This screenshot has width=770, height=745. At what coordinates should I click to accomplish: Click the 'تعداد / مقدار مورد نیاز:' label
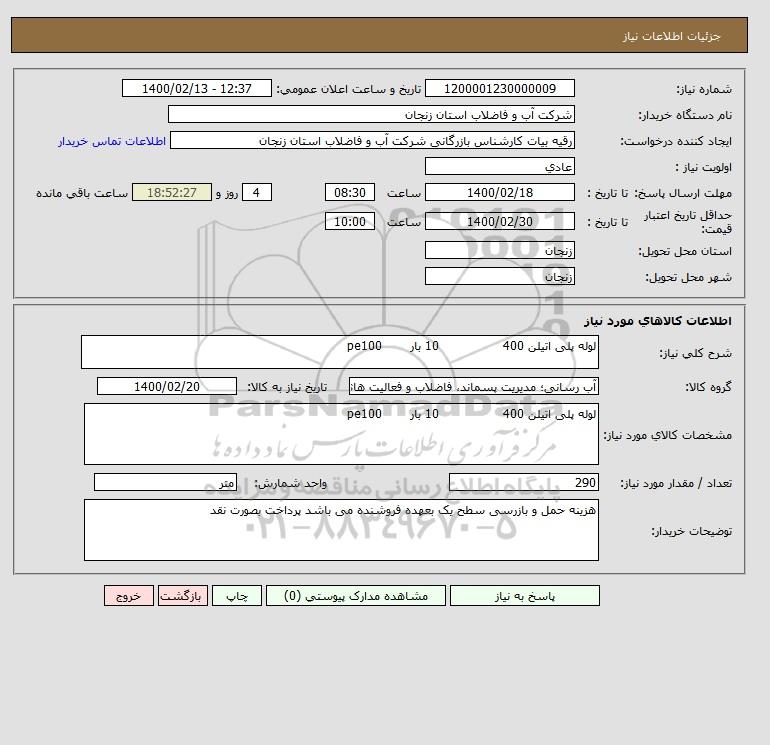[x=676, y=484]
